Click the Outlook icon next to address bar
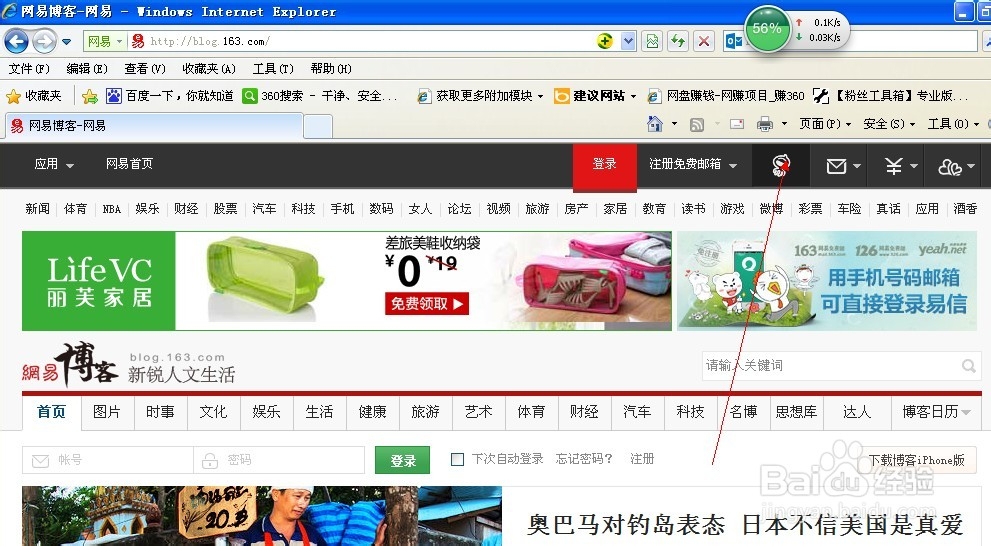Viewport: 991px width, 546px height. (x=734, y=42)
